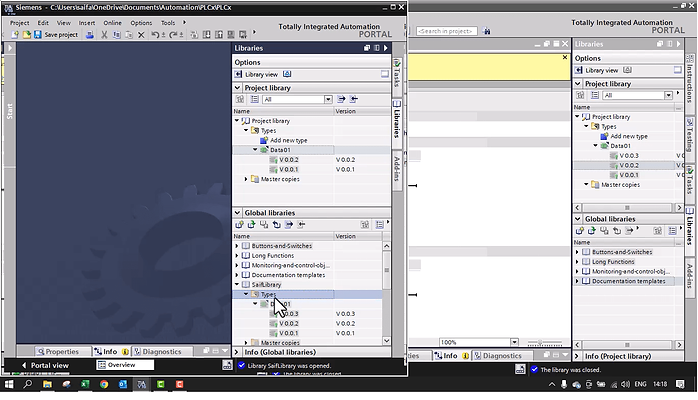Select V 0.0.2 in the back window Project library
This screenshot has width=698, height=400.
coord(629,165)
